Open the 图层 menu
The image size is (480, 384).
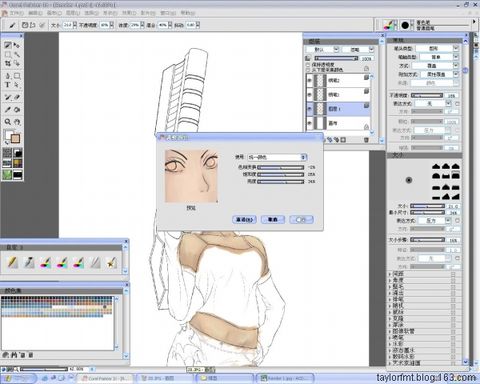click(73, 13)
